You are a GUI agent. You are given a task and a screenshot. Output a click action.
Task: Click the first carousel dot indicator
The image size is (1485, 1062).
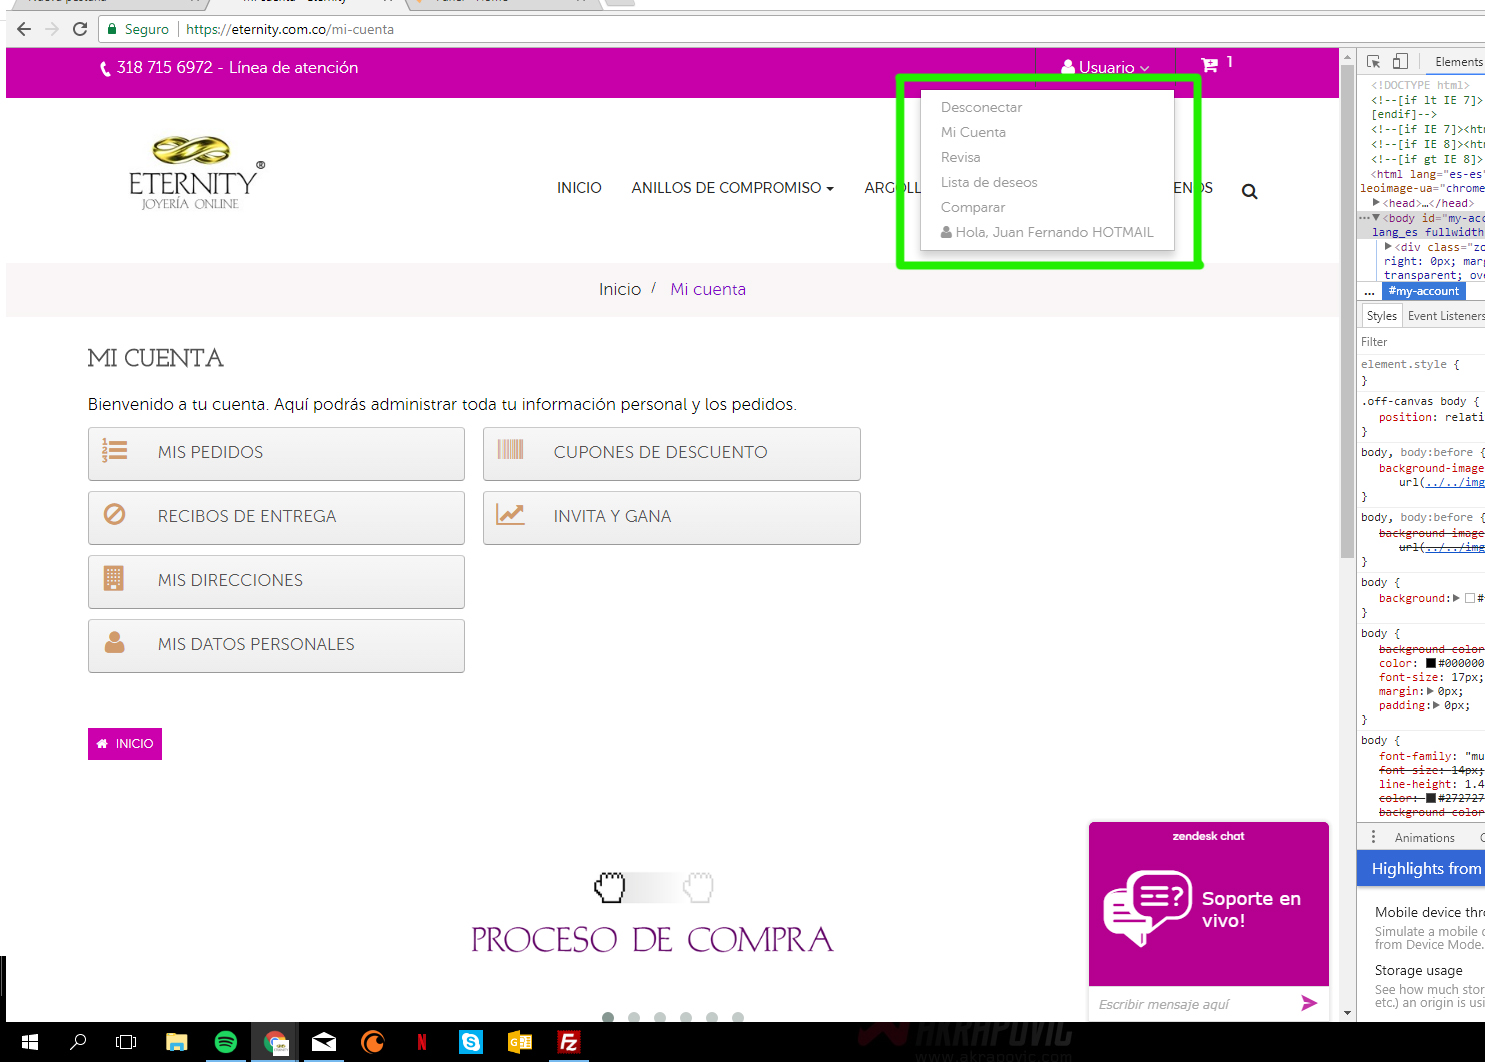[608, 1017]
